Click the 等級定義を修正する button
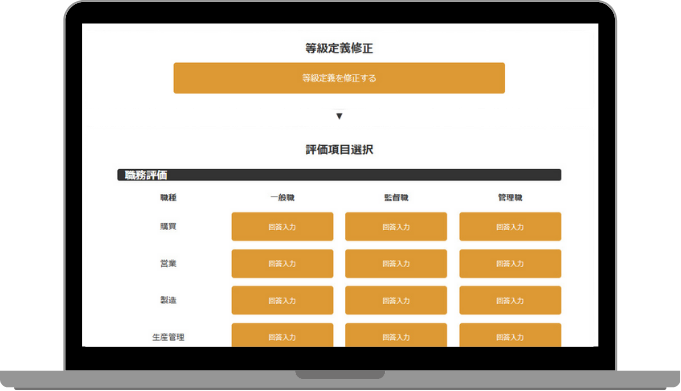Viewport: 681px width, 391px height. (x=339, y=78)
